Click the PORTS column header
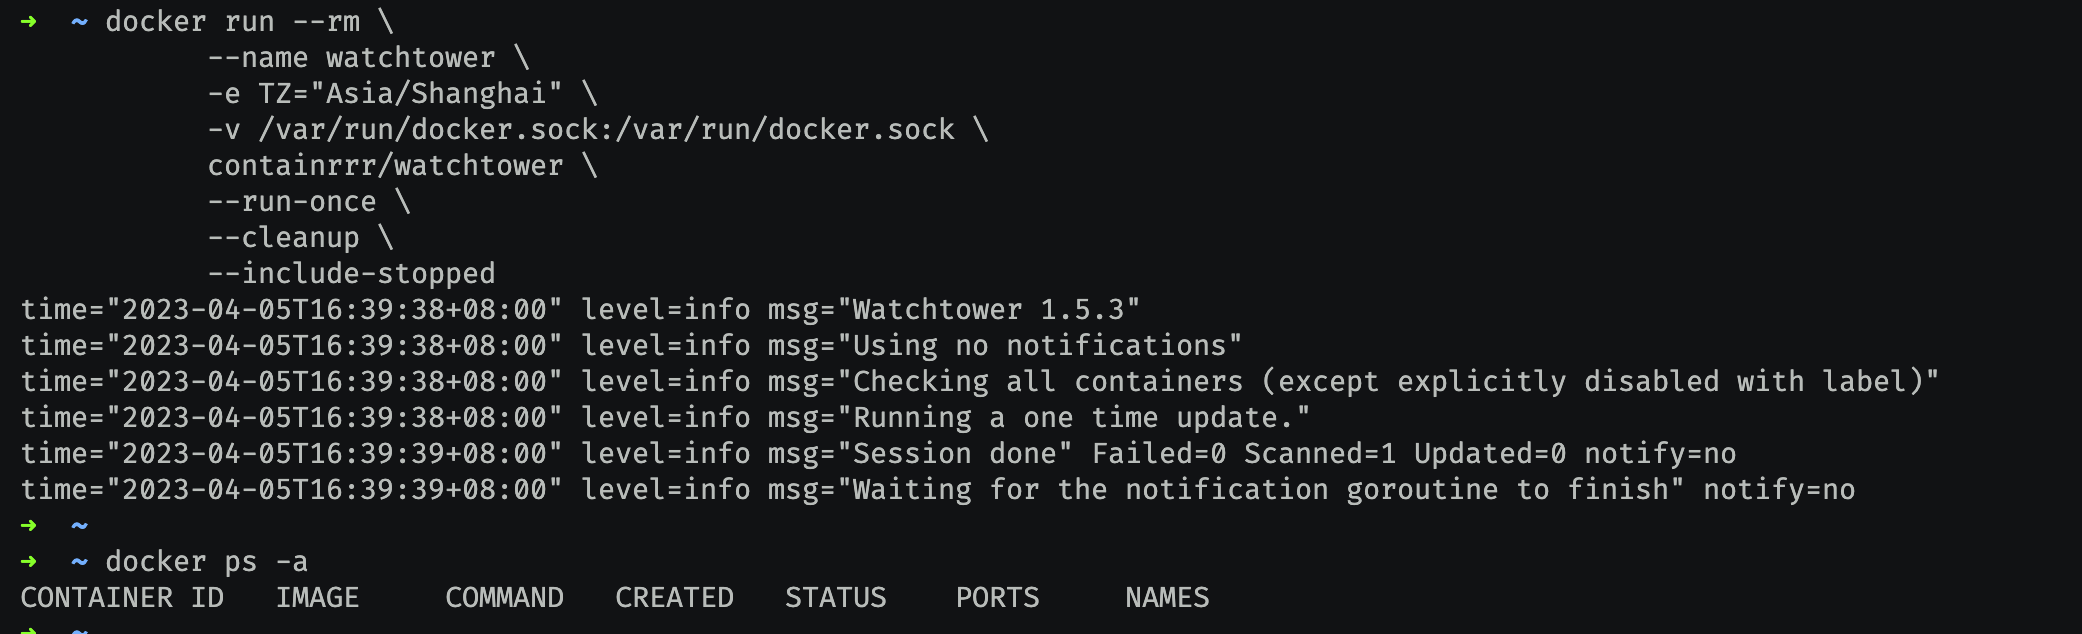The image size is (2082, 634). coord(997,597)
